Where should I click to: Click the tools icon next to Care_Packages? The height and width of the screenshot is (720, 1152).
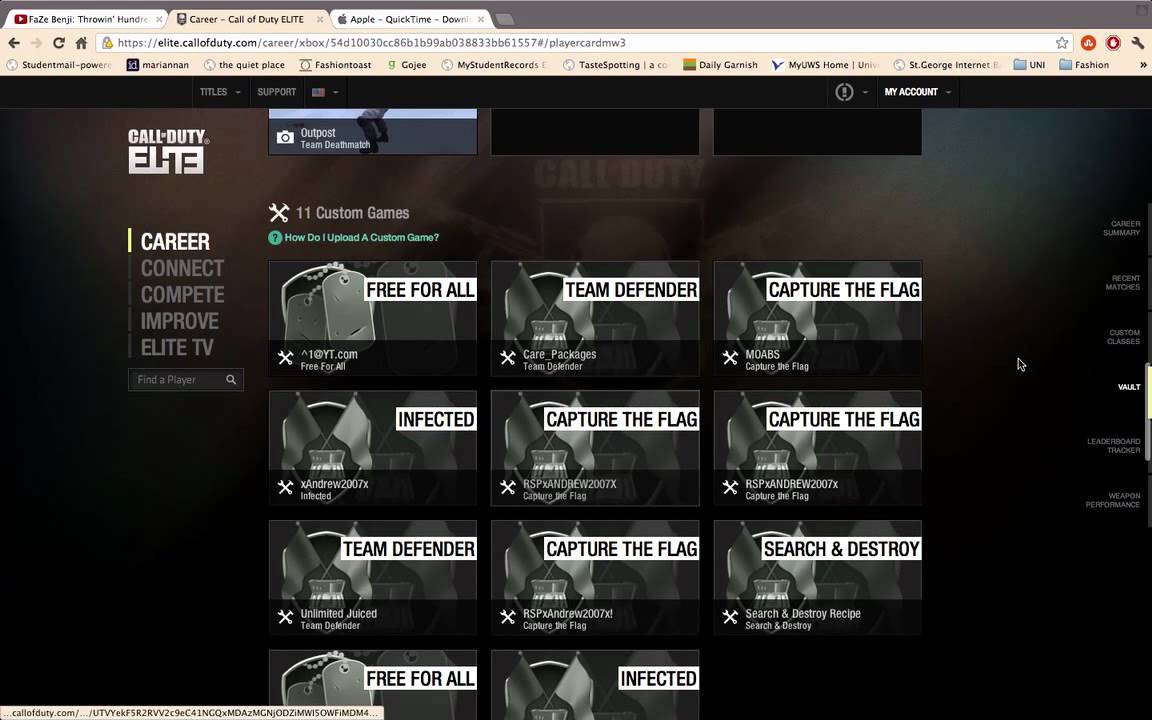coord(508,358)
